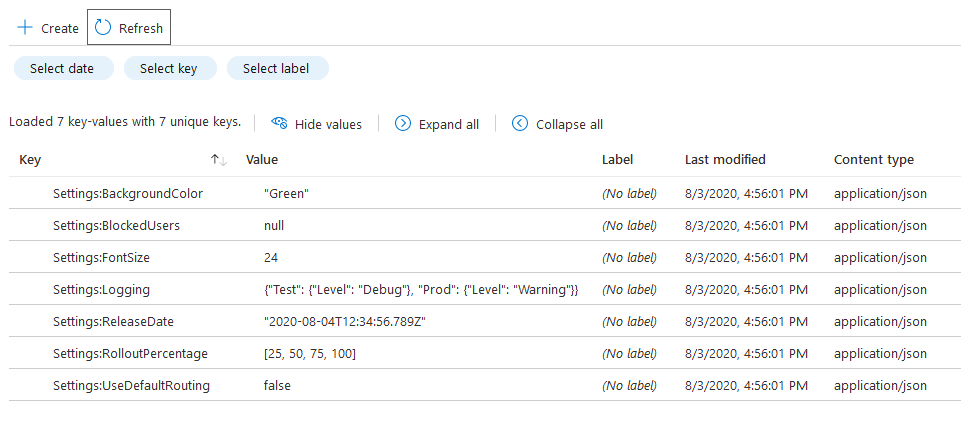Select the Settings:FontSize key
The image size is (961, 437).
click(x=103, y=257)
